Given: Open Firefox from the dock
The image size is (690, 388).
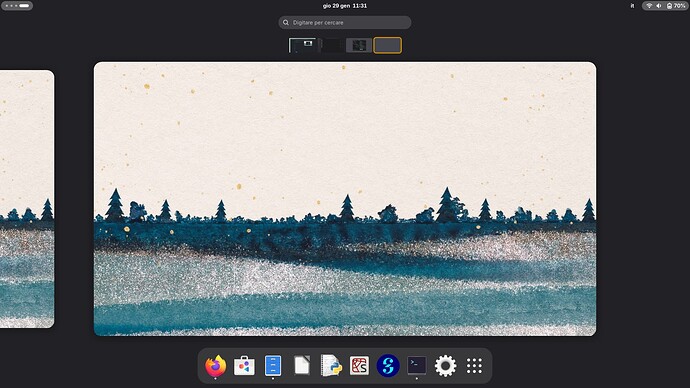Looking at the screenshot, I should 215,366.
